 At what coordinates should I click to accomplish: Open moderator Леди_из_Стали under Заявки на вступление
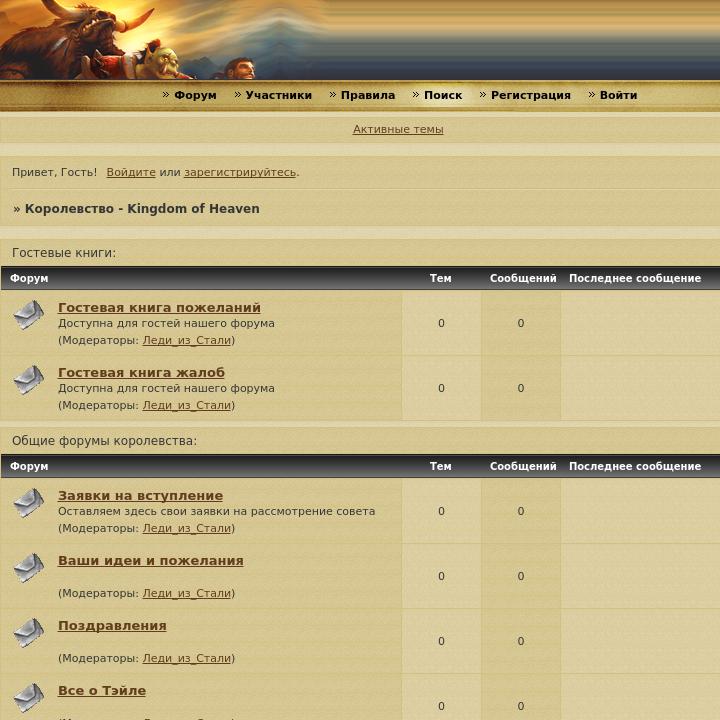click(187, 529)
